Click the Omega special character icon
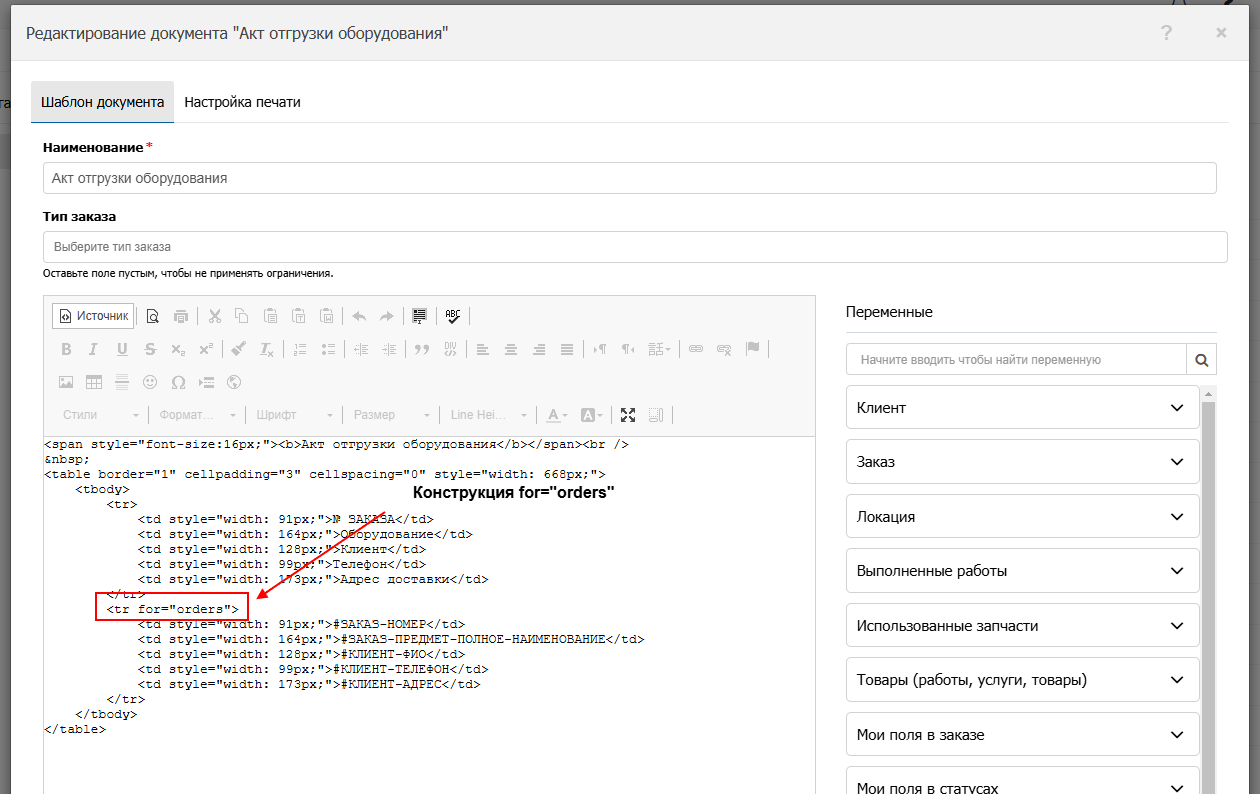The image size is (1260, 794). click(178, 382)
